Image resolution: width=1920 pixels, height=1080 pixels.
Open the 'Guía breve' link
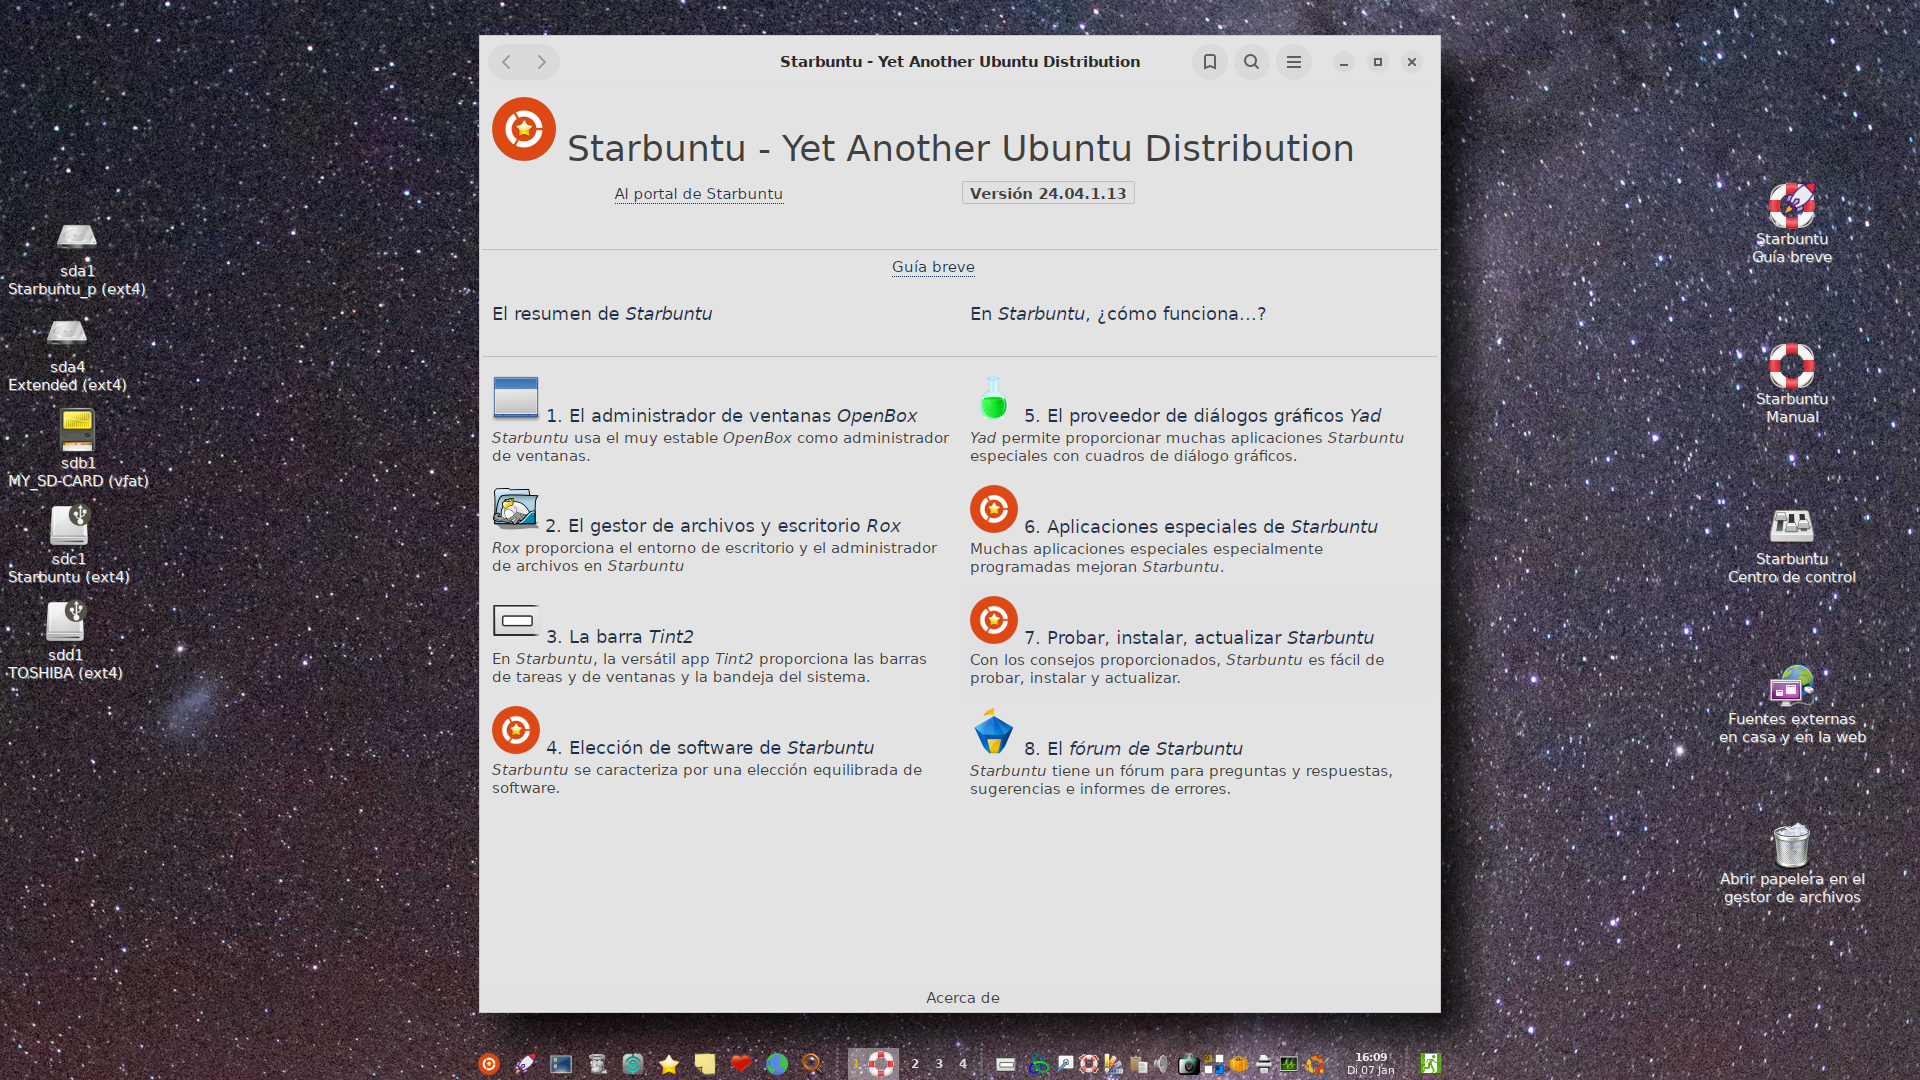[x=933, y=267]
